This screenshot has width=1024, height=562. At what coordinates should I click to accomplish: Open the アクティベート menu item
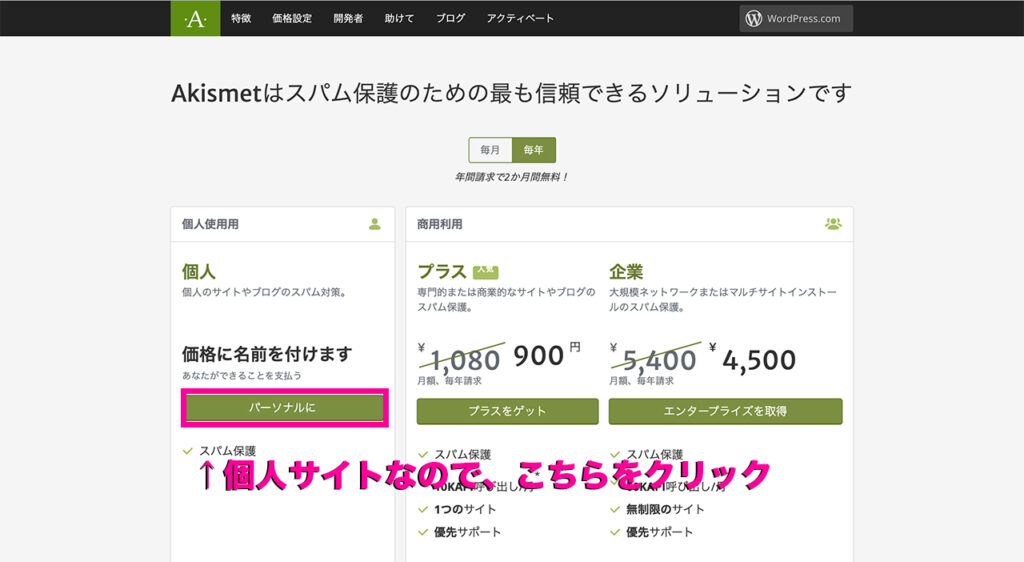pos(520,18)
